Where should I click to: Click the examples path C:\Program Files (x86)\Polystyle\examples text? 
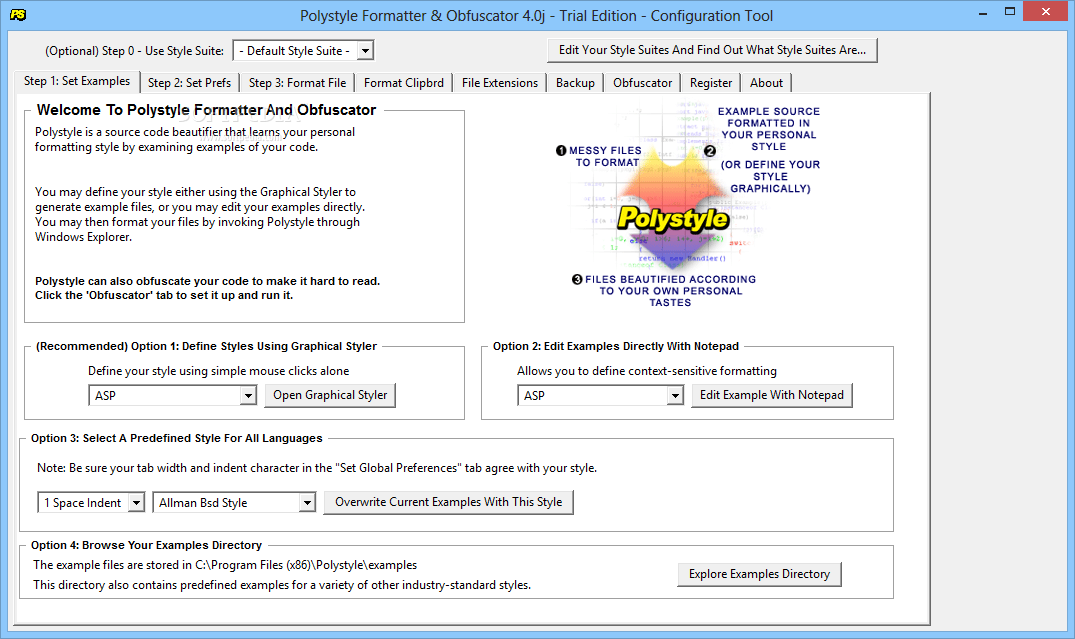click(x=306, y=565)
